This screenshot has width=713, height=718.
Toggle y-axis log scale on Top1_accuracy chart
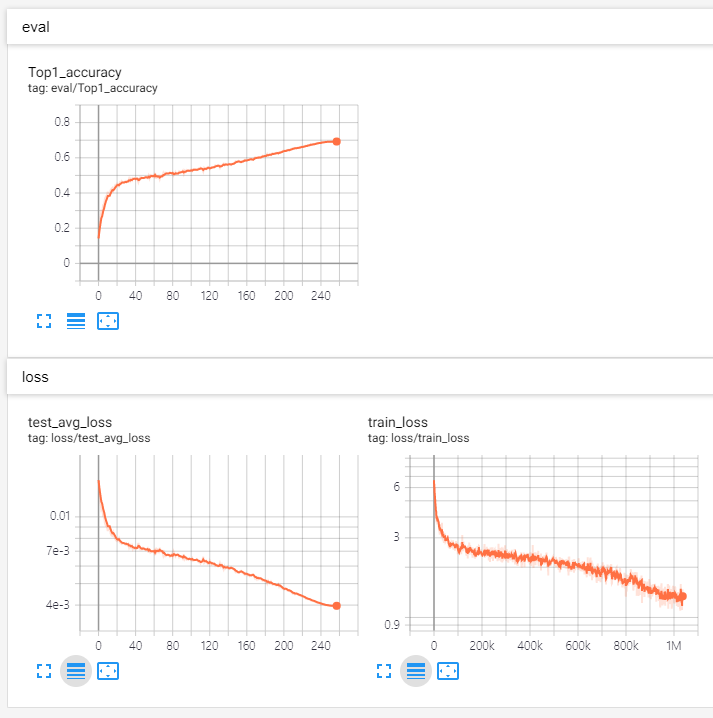(x=76, y=321)
